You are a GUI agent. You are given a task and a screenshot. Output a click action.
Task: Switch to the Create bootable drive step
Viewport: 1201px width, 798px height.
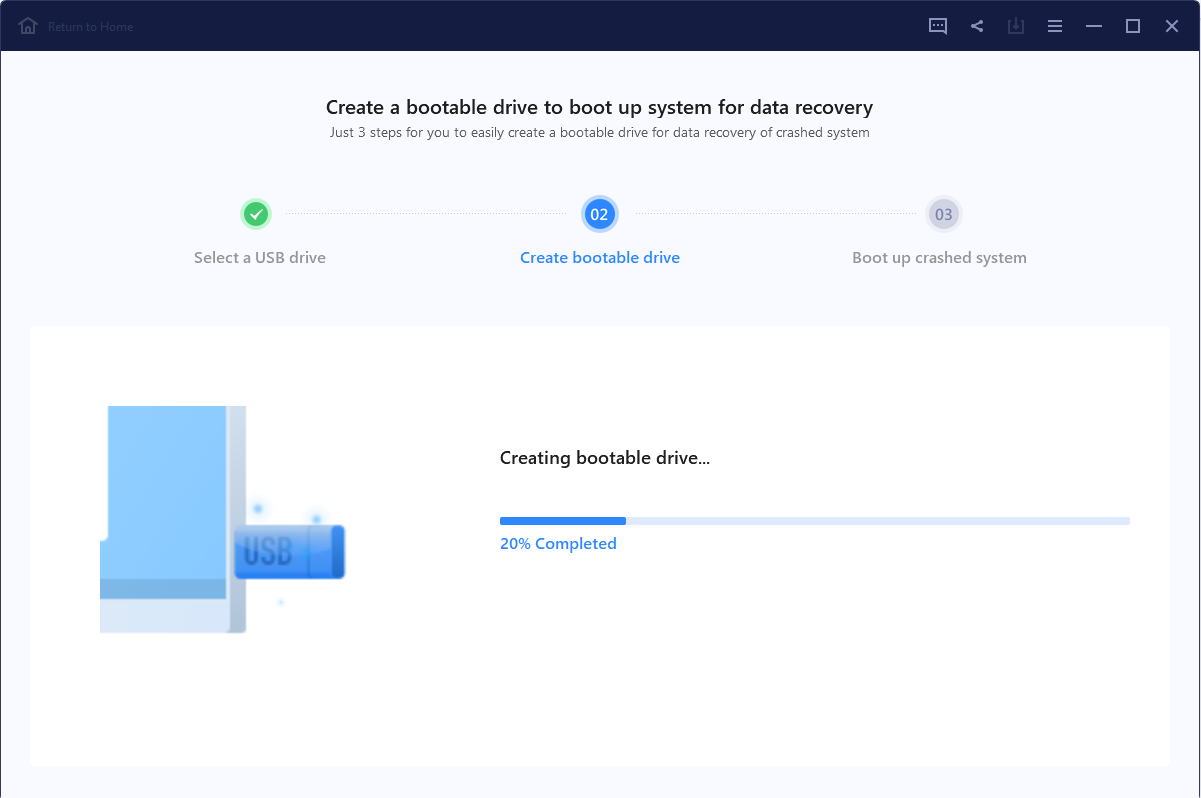point(599,257)
